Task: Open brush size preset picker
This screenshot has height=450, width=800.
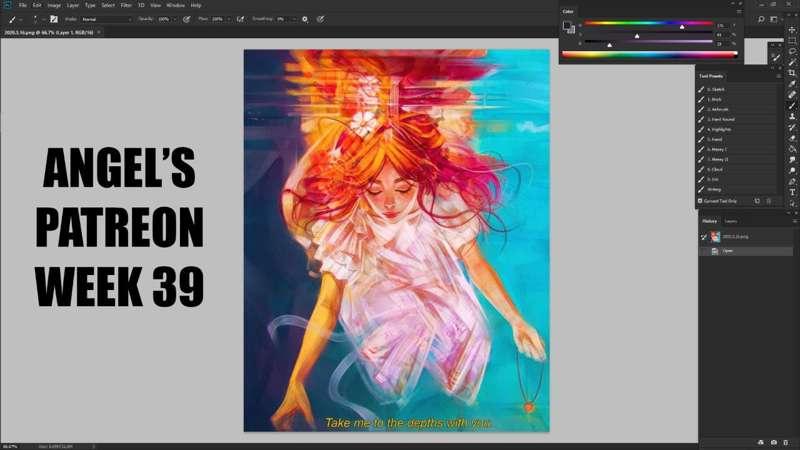Action: [x=35, y=19]
